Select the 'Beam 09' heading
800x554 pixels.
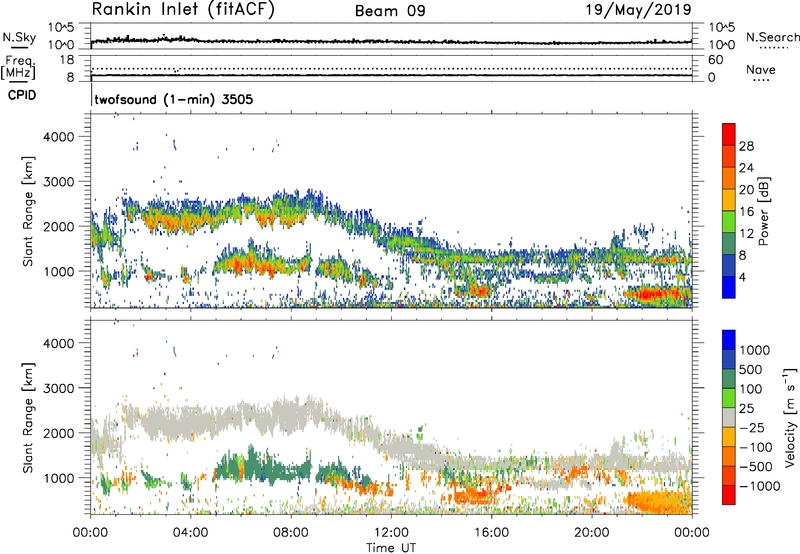(390, 11)
